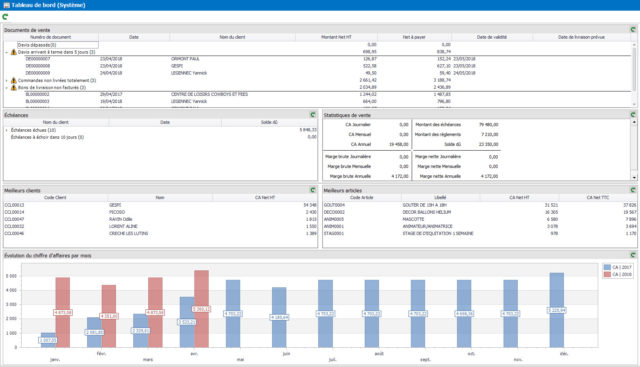Sort by Net à payer column header
The width and height of the screenshot is (640, 367).
(414, 37)
